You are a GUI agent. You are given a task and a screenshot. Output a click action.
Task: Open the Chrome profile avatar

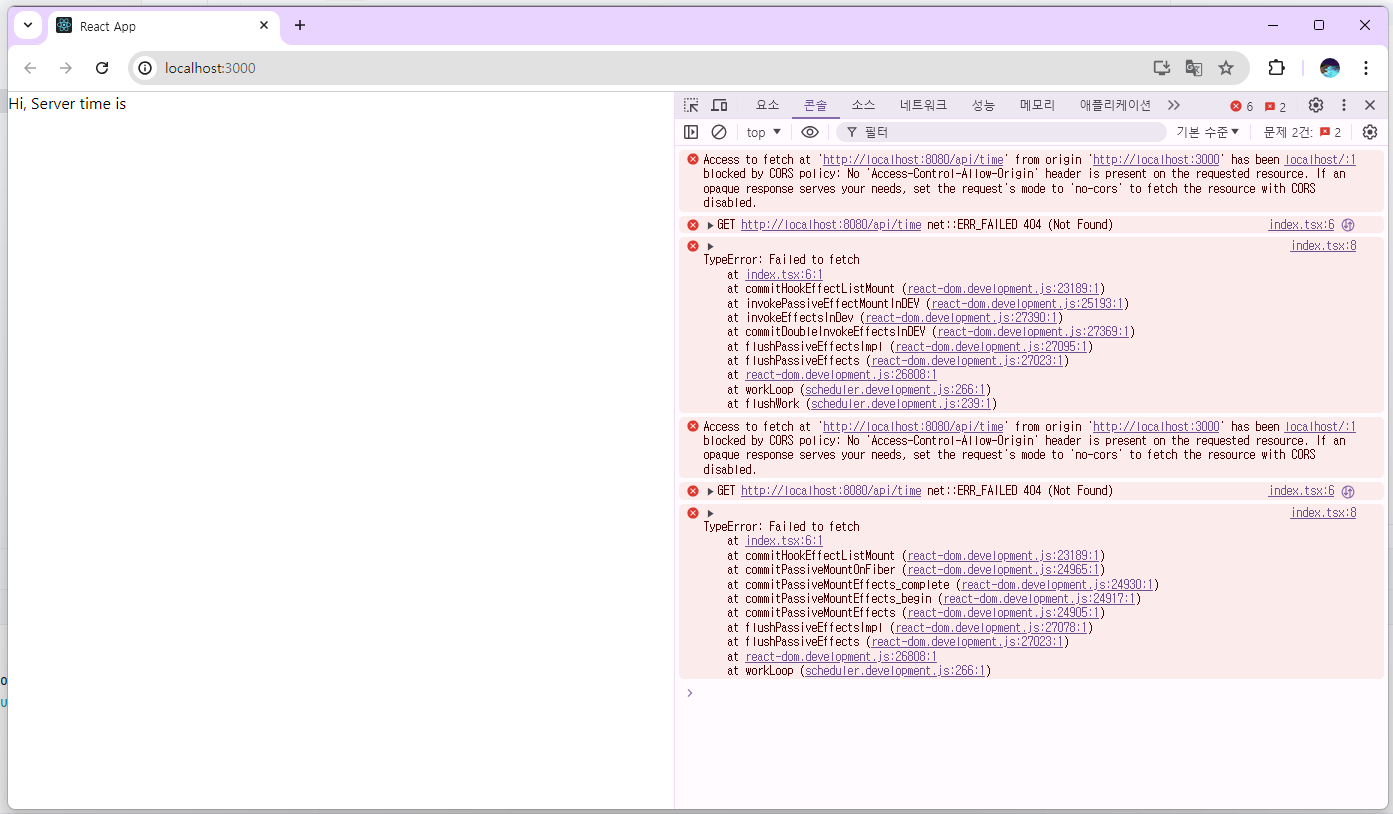pyautogui.click(x=1330, y=68)
